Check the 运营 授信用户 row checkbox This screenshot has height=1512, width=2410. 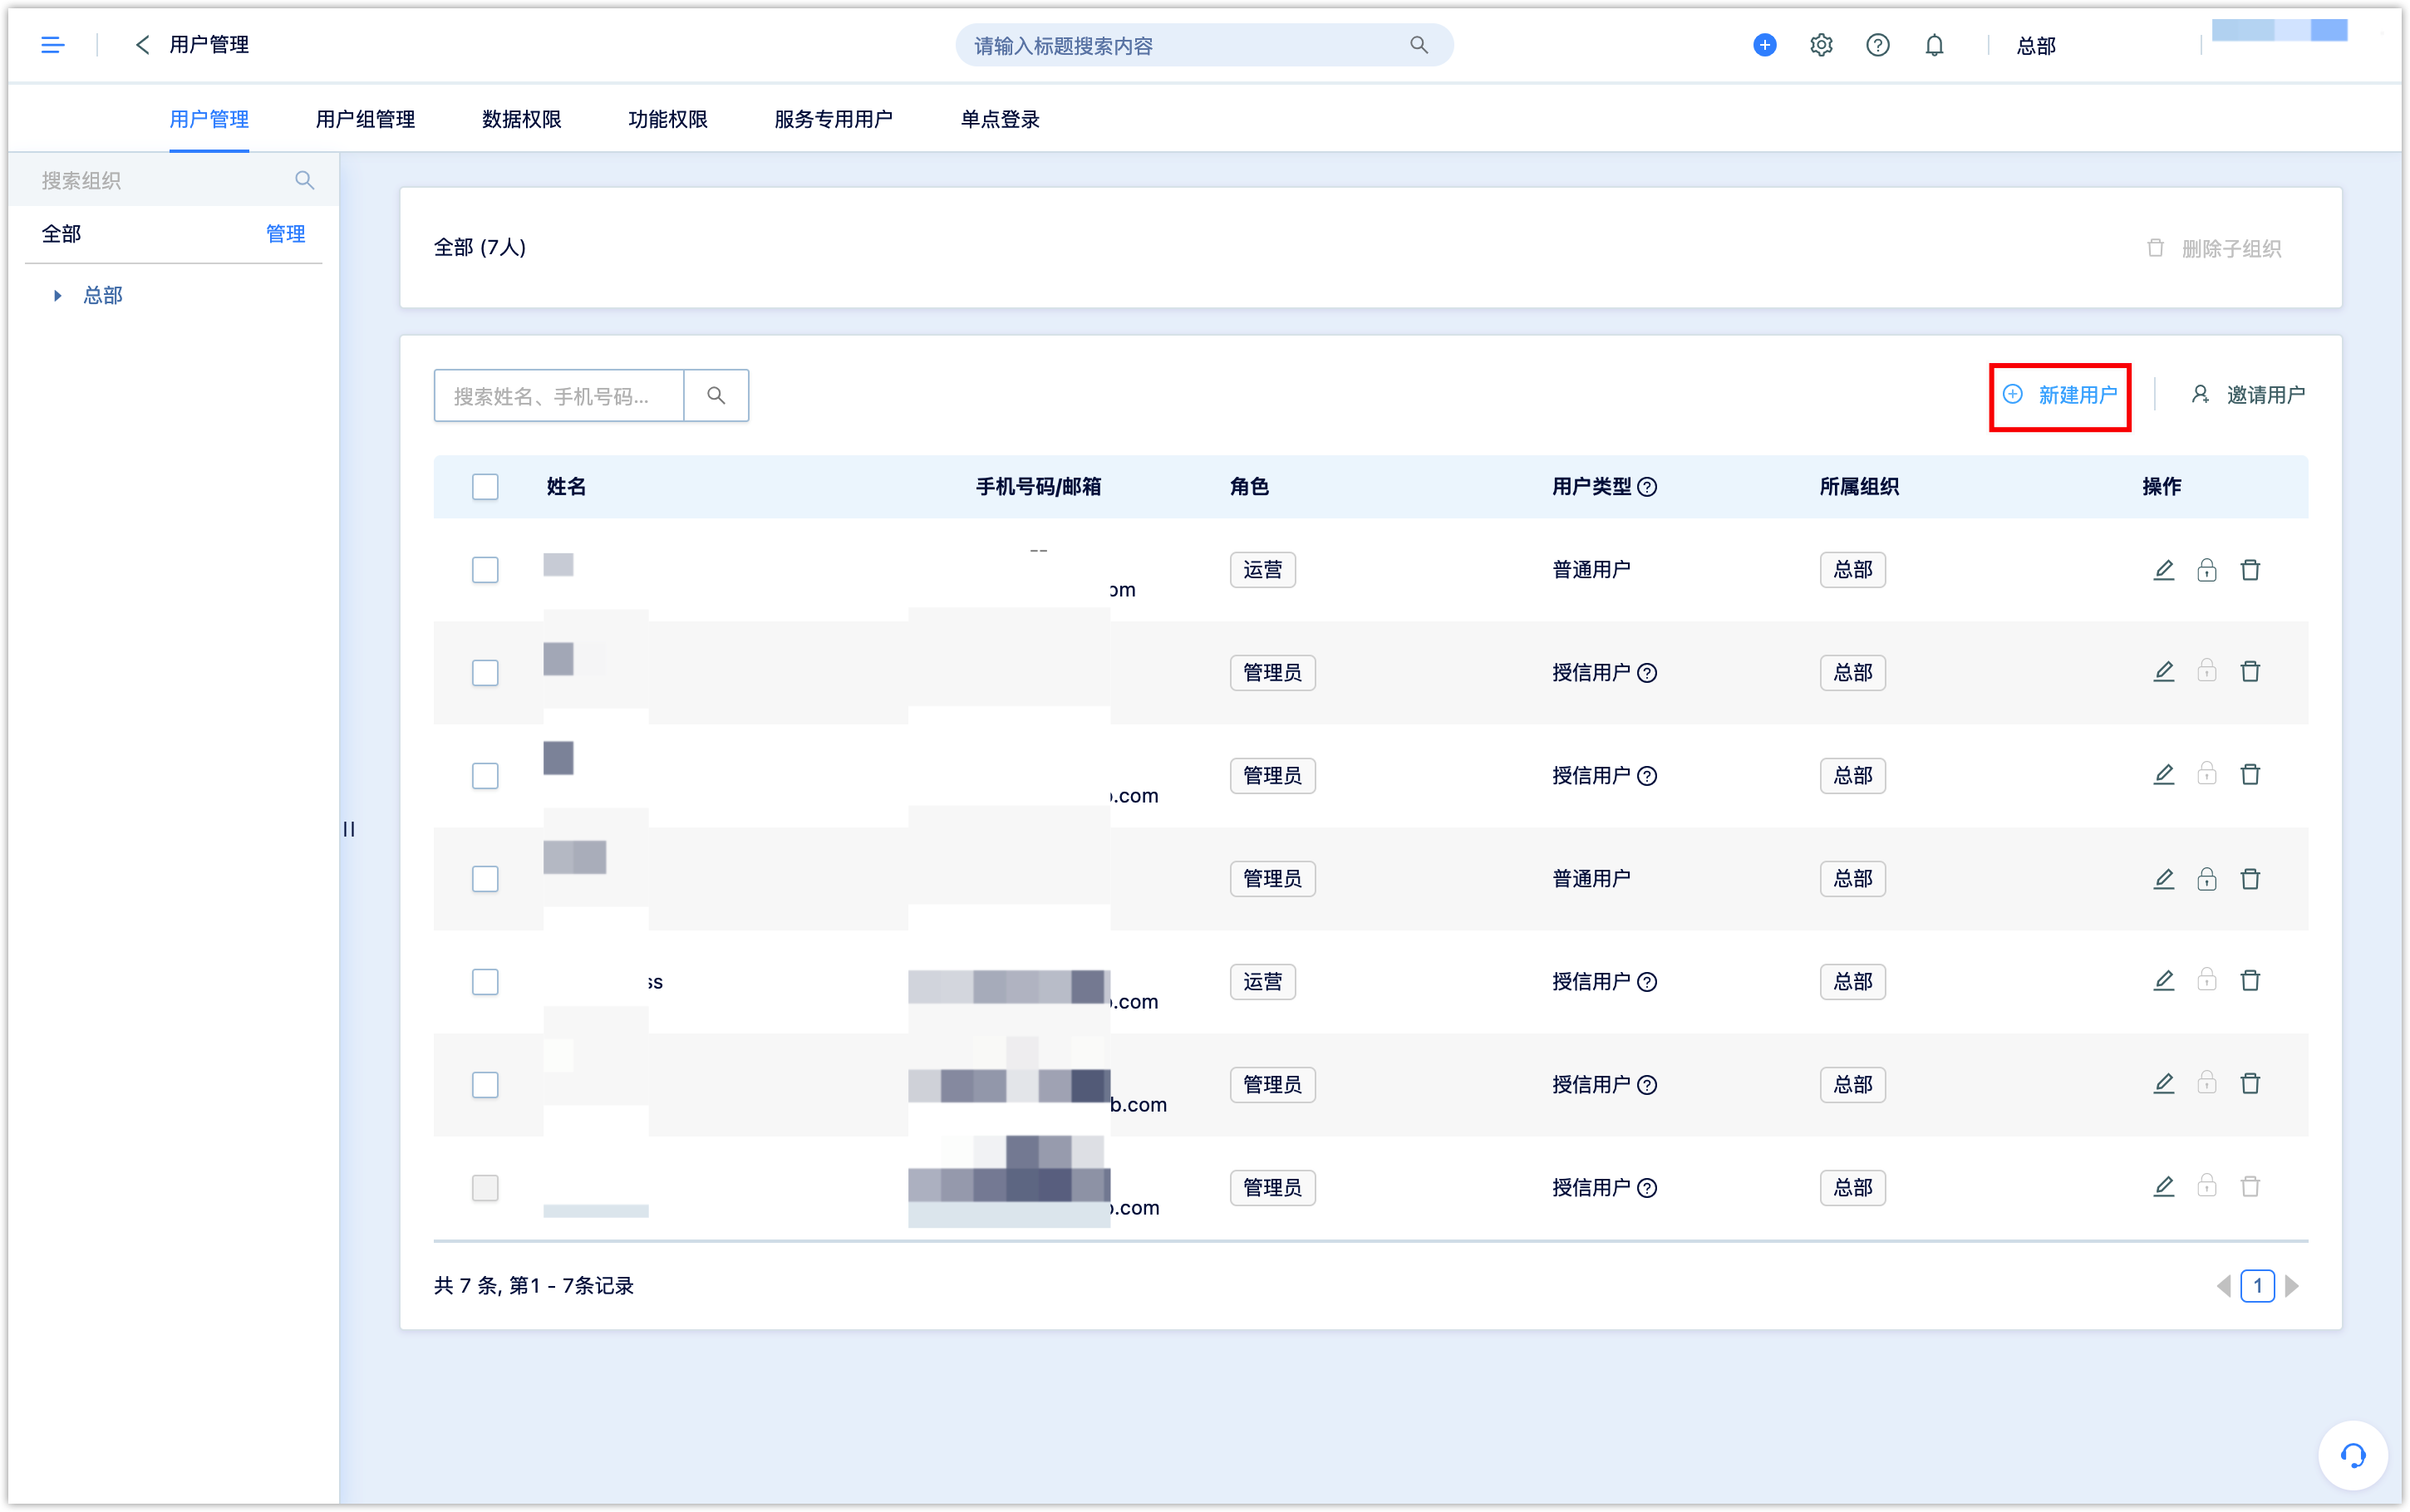pyautogui.click(x=485, y=982)
